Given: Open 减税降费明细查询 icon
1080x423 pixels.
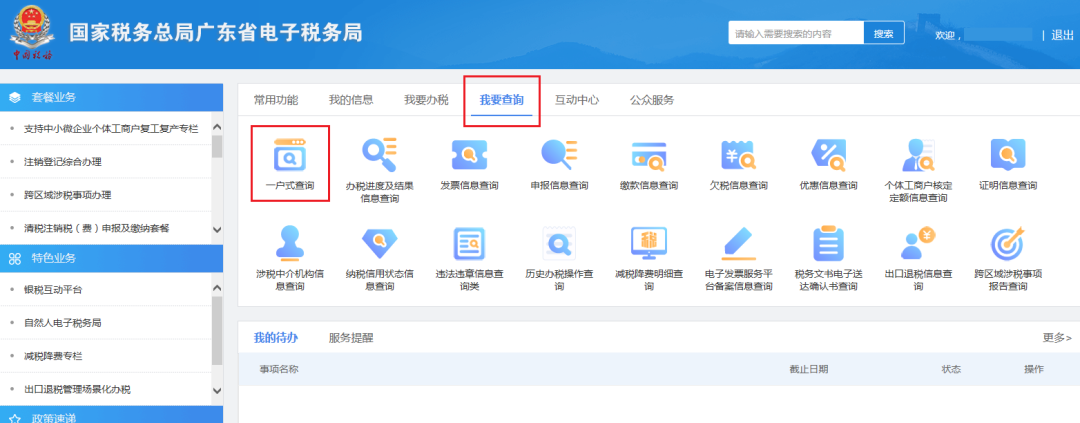Looking at the screenshot, I should coord(648,243).
